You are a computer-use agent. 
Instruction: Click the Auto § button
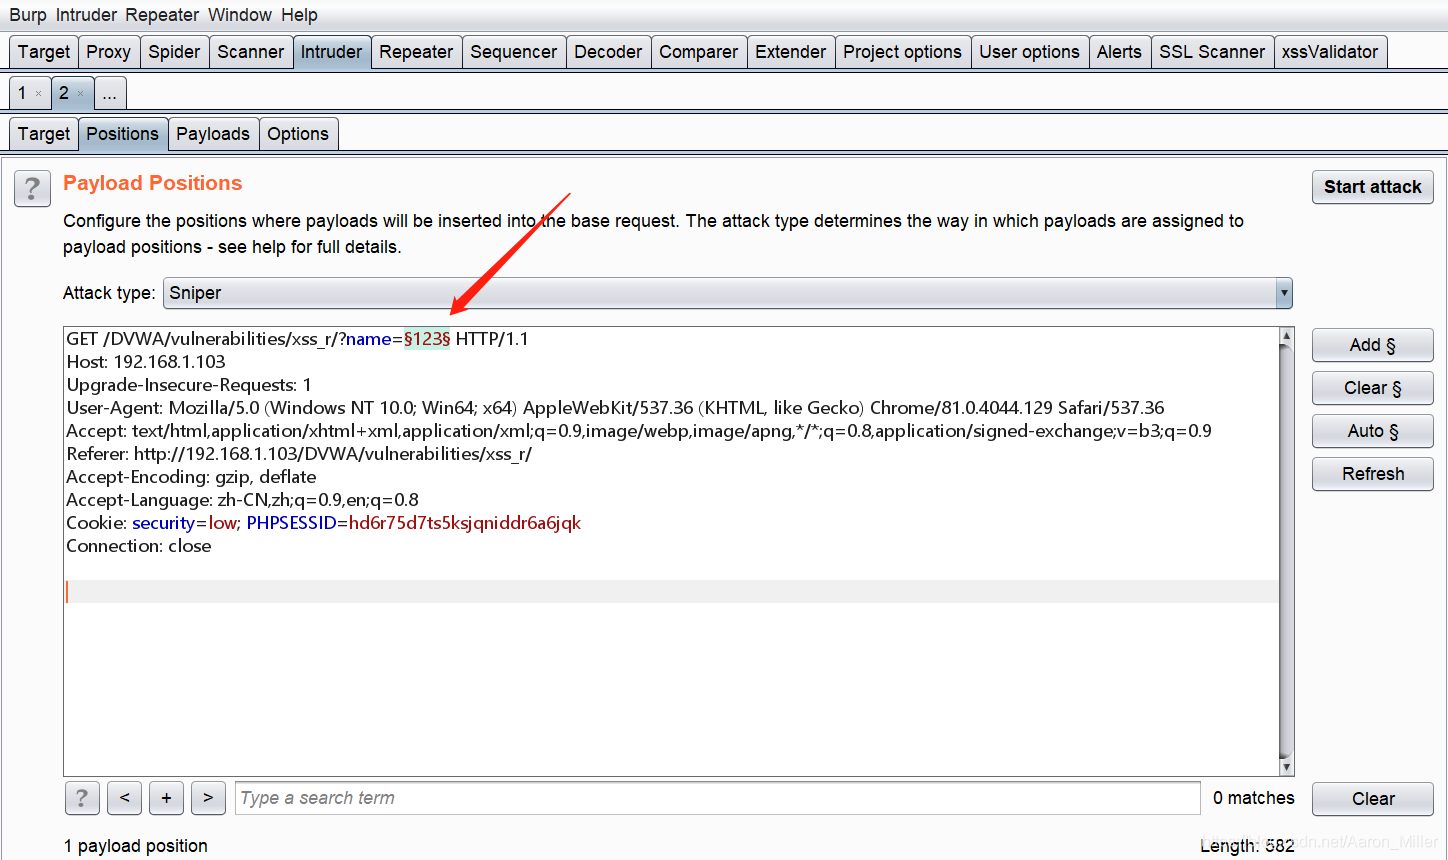pos(1373,431)
